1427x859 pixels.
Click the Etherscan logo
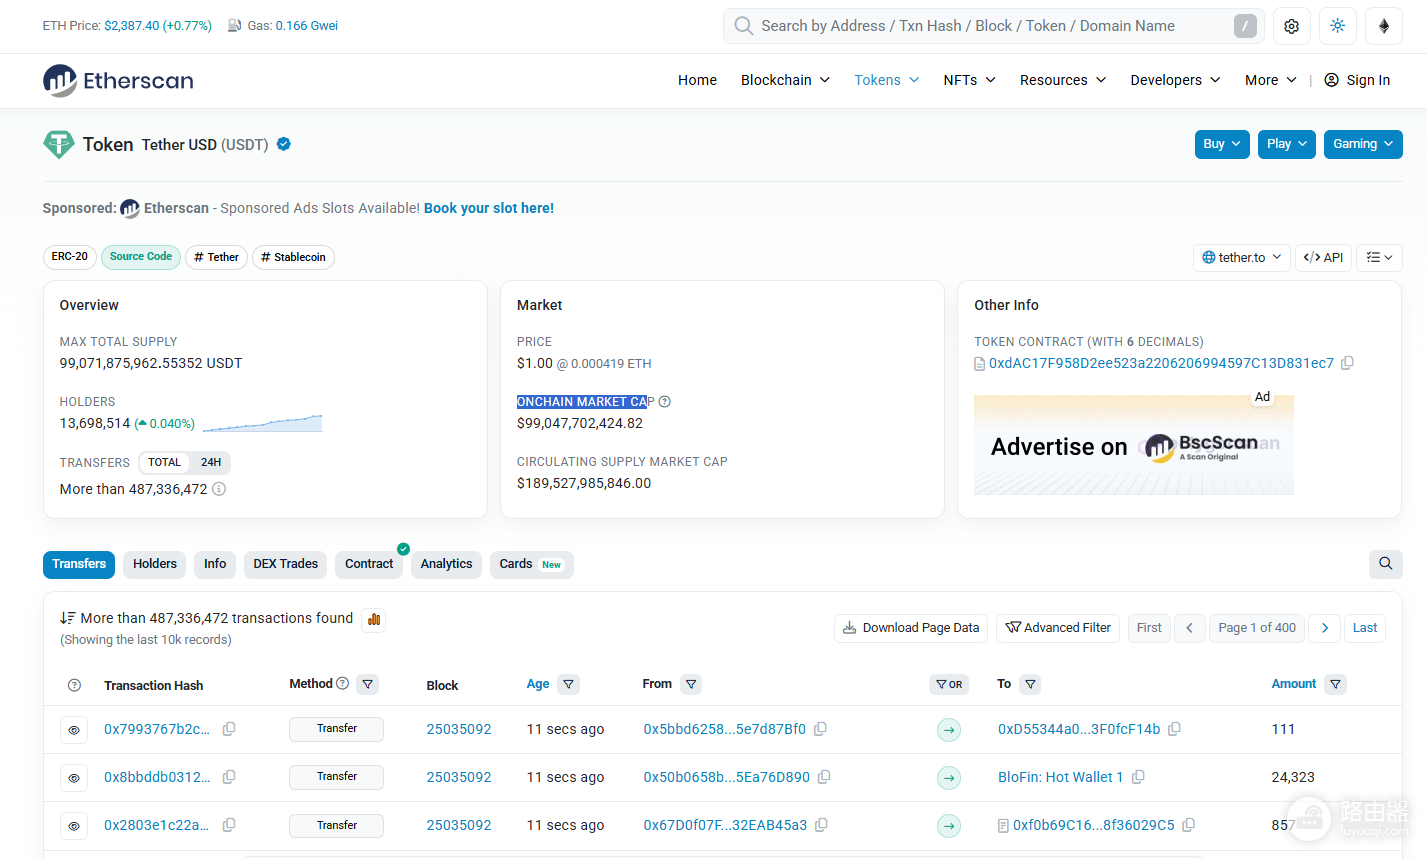pyautogui.click(x=118, y=80)
